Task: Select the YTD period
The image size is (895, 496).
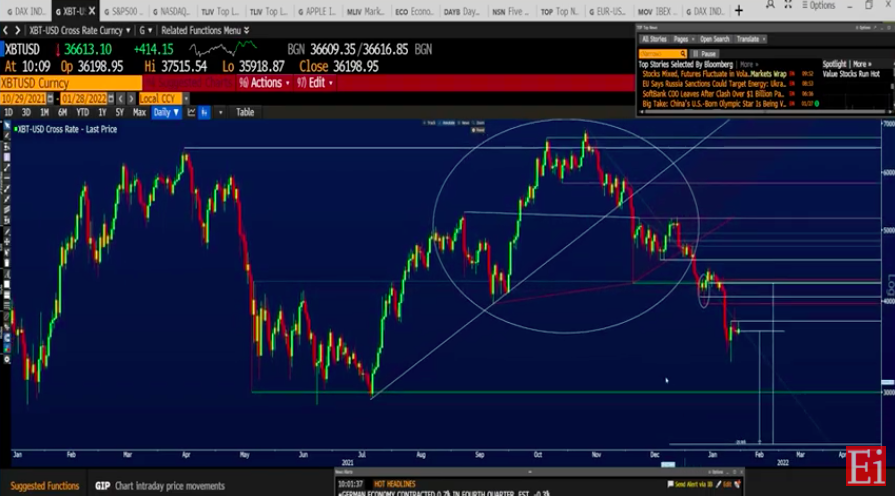Action: [x=83, y=112]
